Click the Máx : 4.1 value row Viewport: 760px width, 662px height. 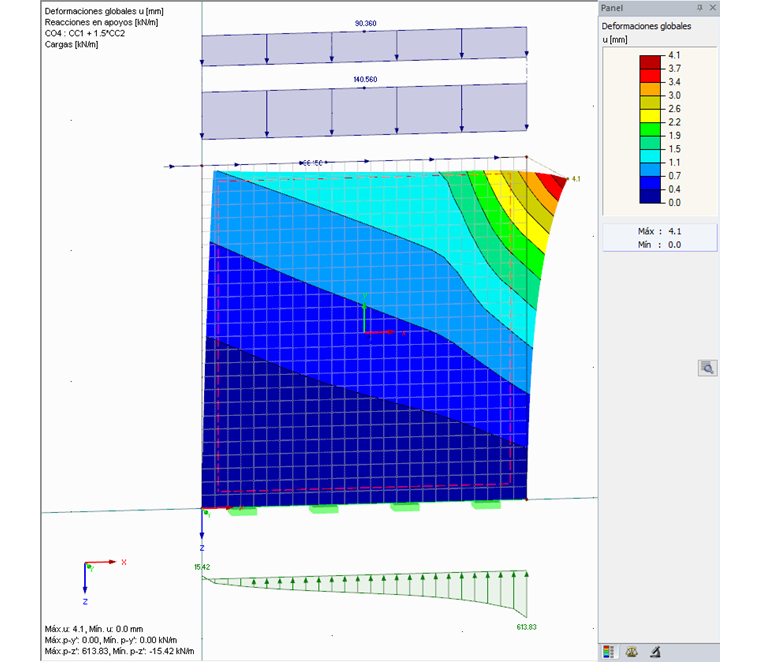659,231
